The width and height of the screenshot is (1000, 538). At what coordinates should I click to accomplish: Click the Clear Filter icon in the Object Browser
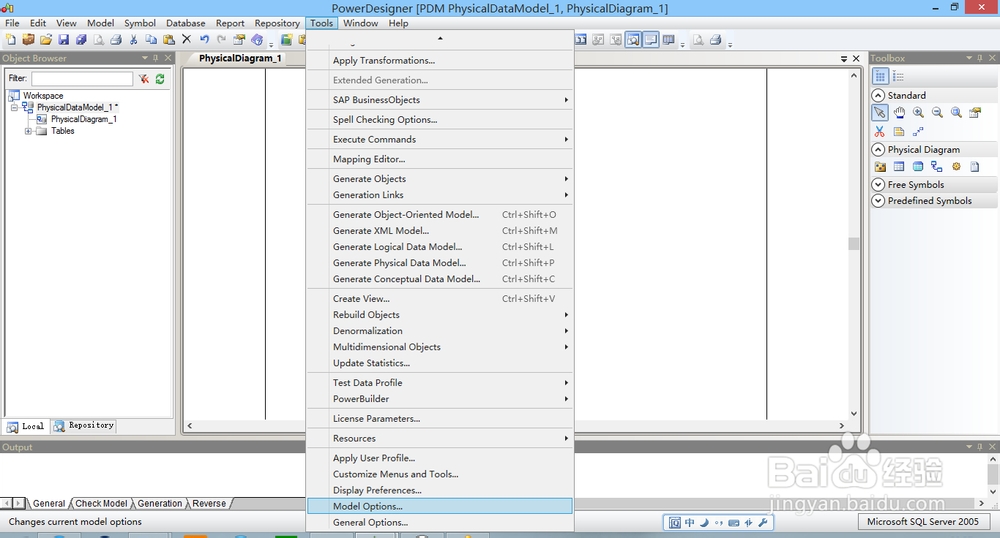[144, 78]
